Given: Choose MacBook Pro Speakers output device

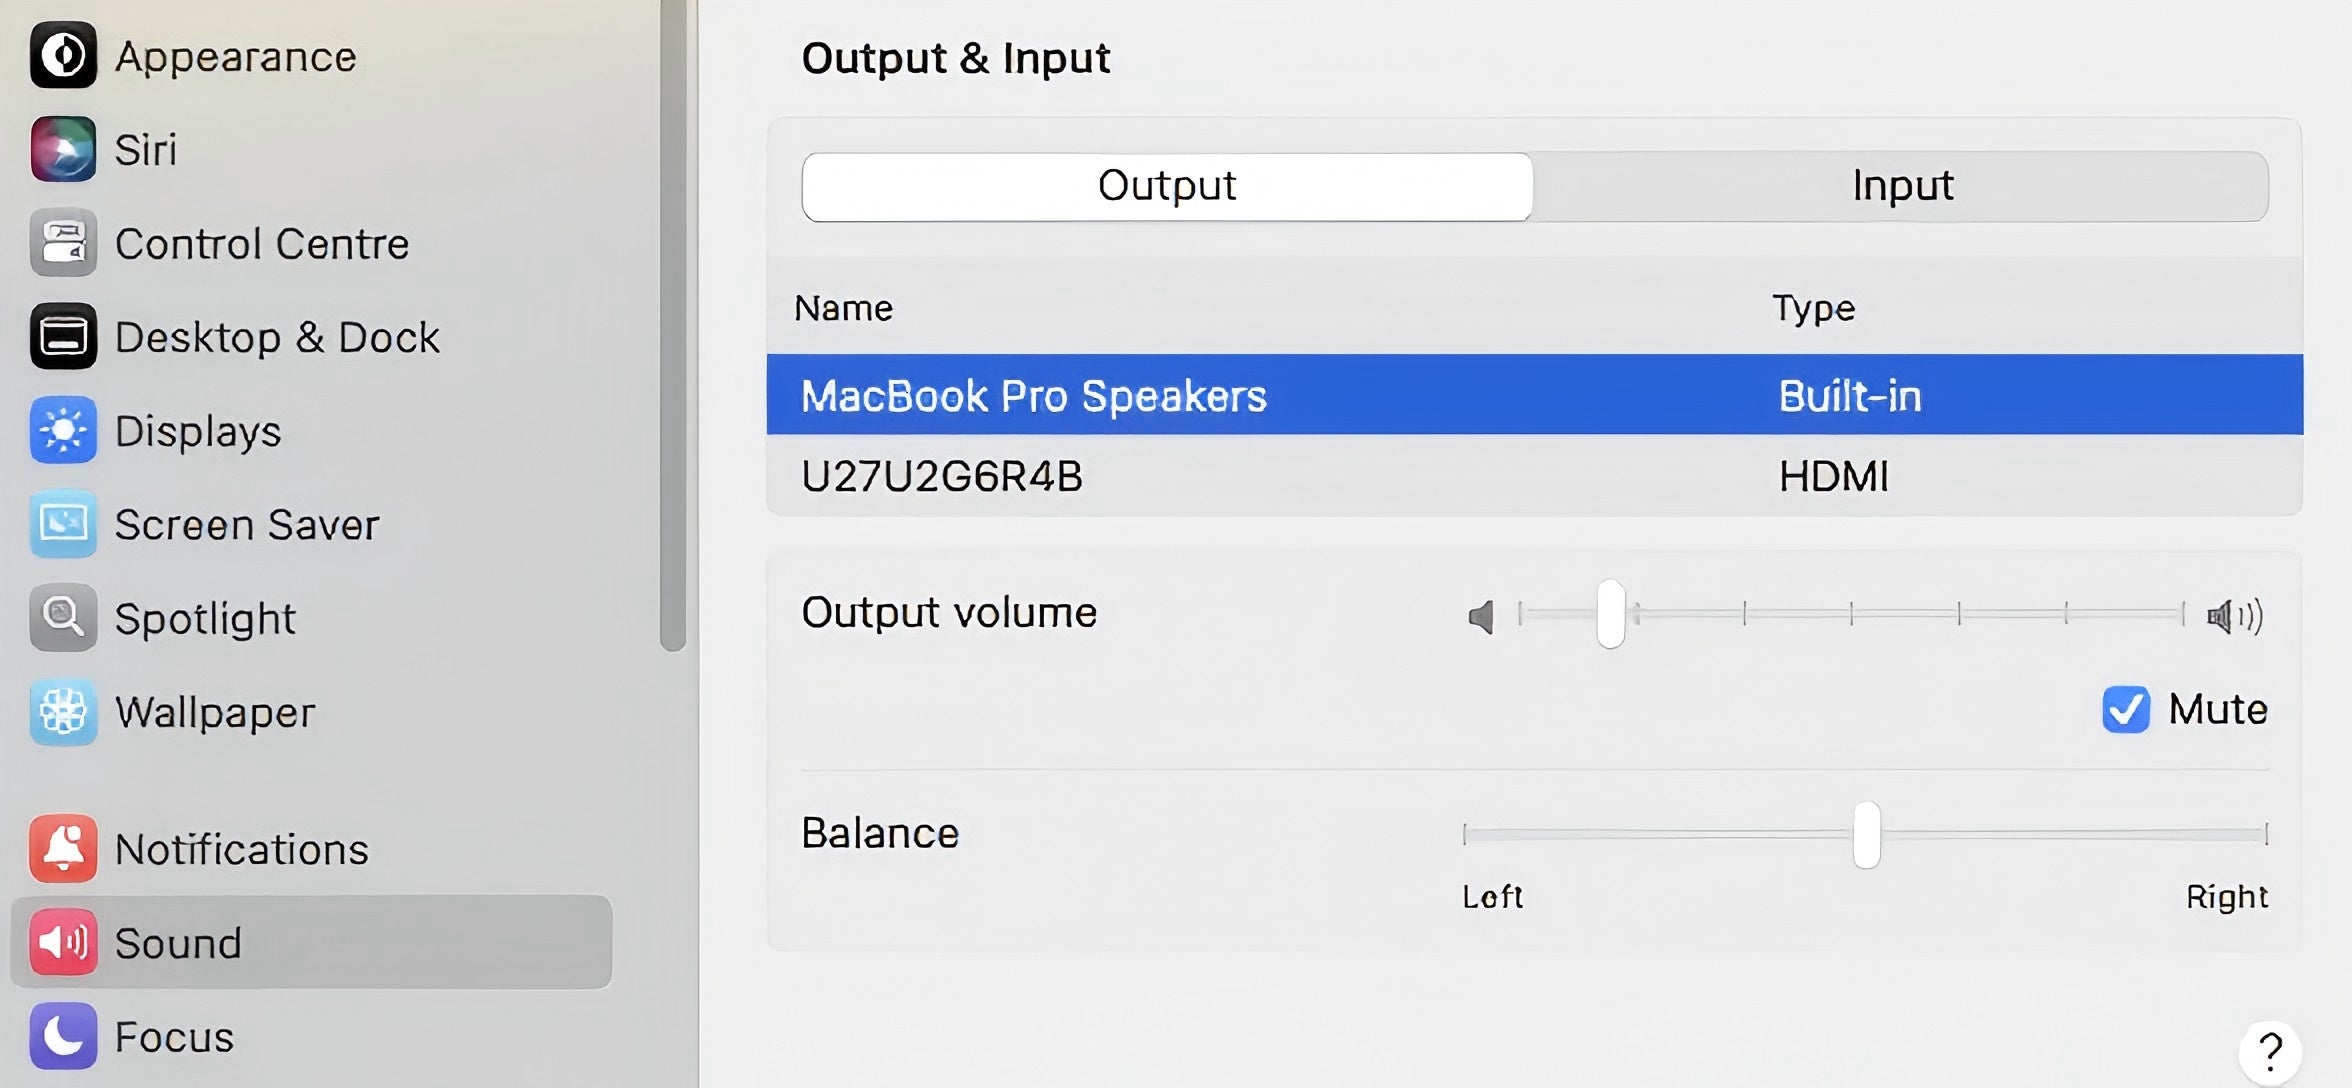Looking at the screenshot, I should point(1535,395).
